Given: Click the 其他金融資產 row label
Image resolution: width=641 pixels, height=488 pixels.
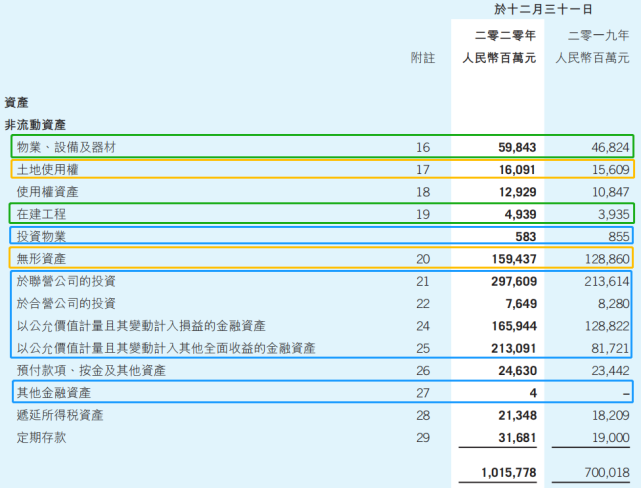Looking at the screenshot, I should 54,393.
